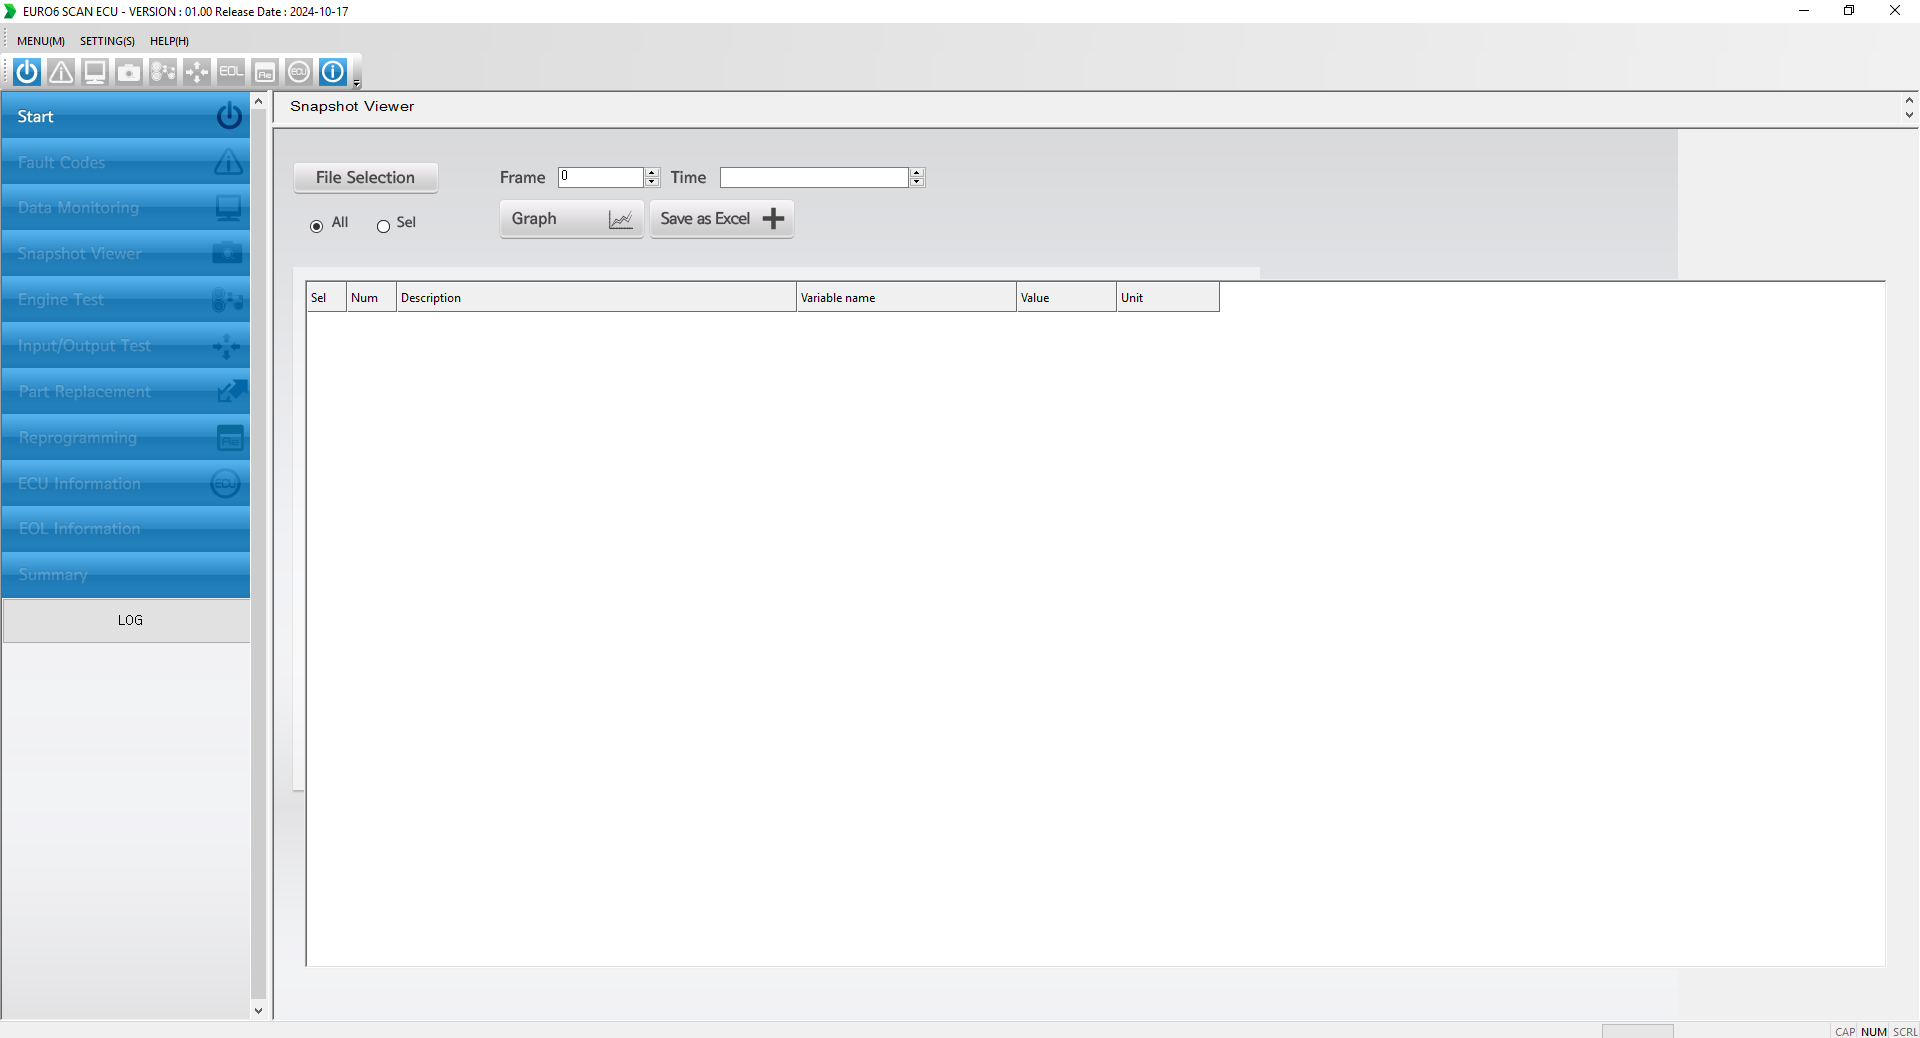Click the power Start icon in toolbar
The width and height of the screenshot is (1920, 1038).
(x=27, y=72)
